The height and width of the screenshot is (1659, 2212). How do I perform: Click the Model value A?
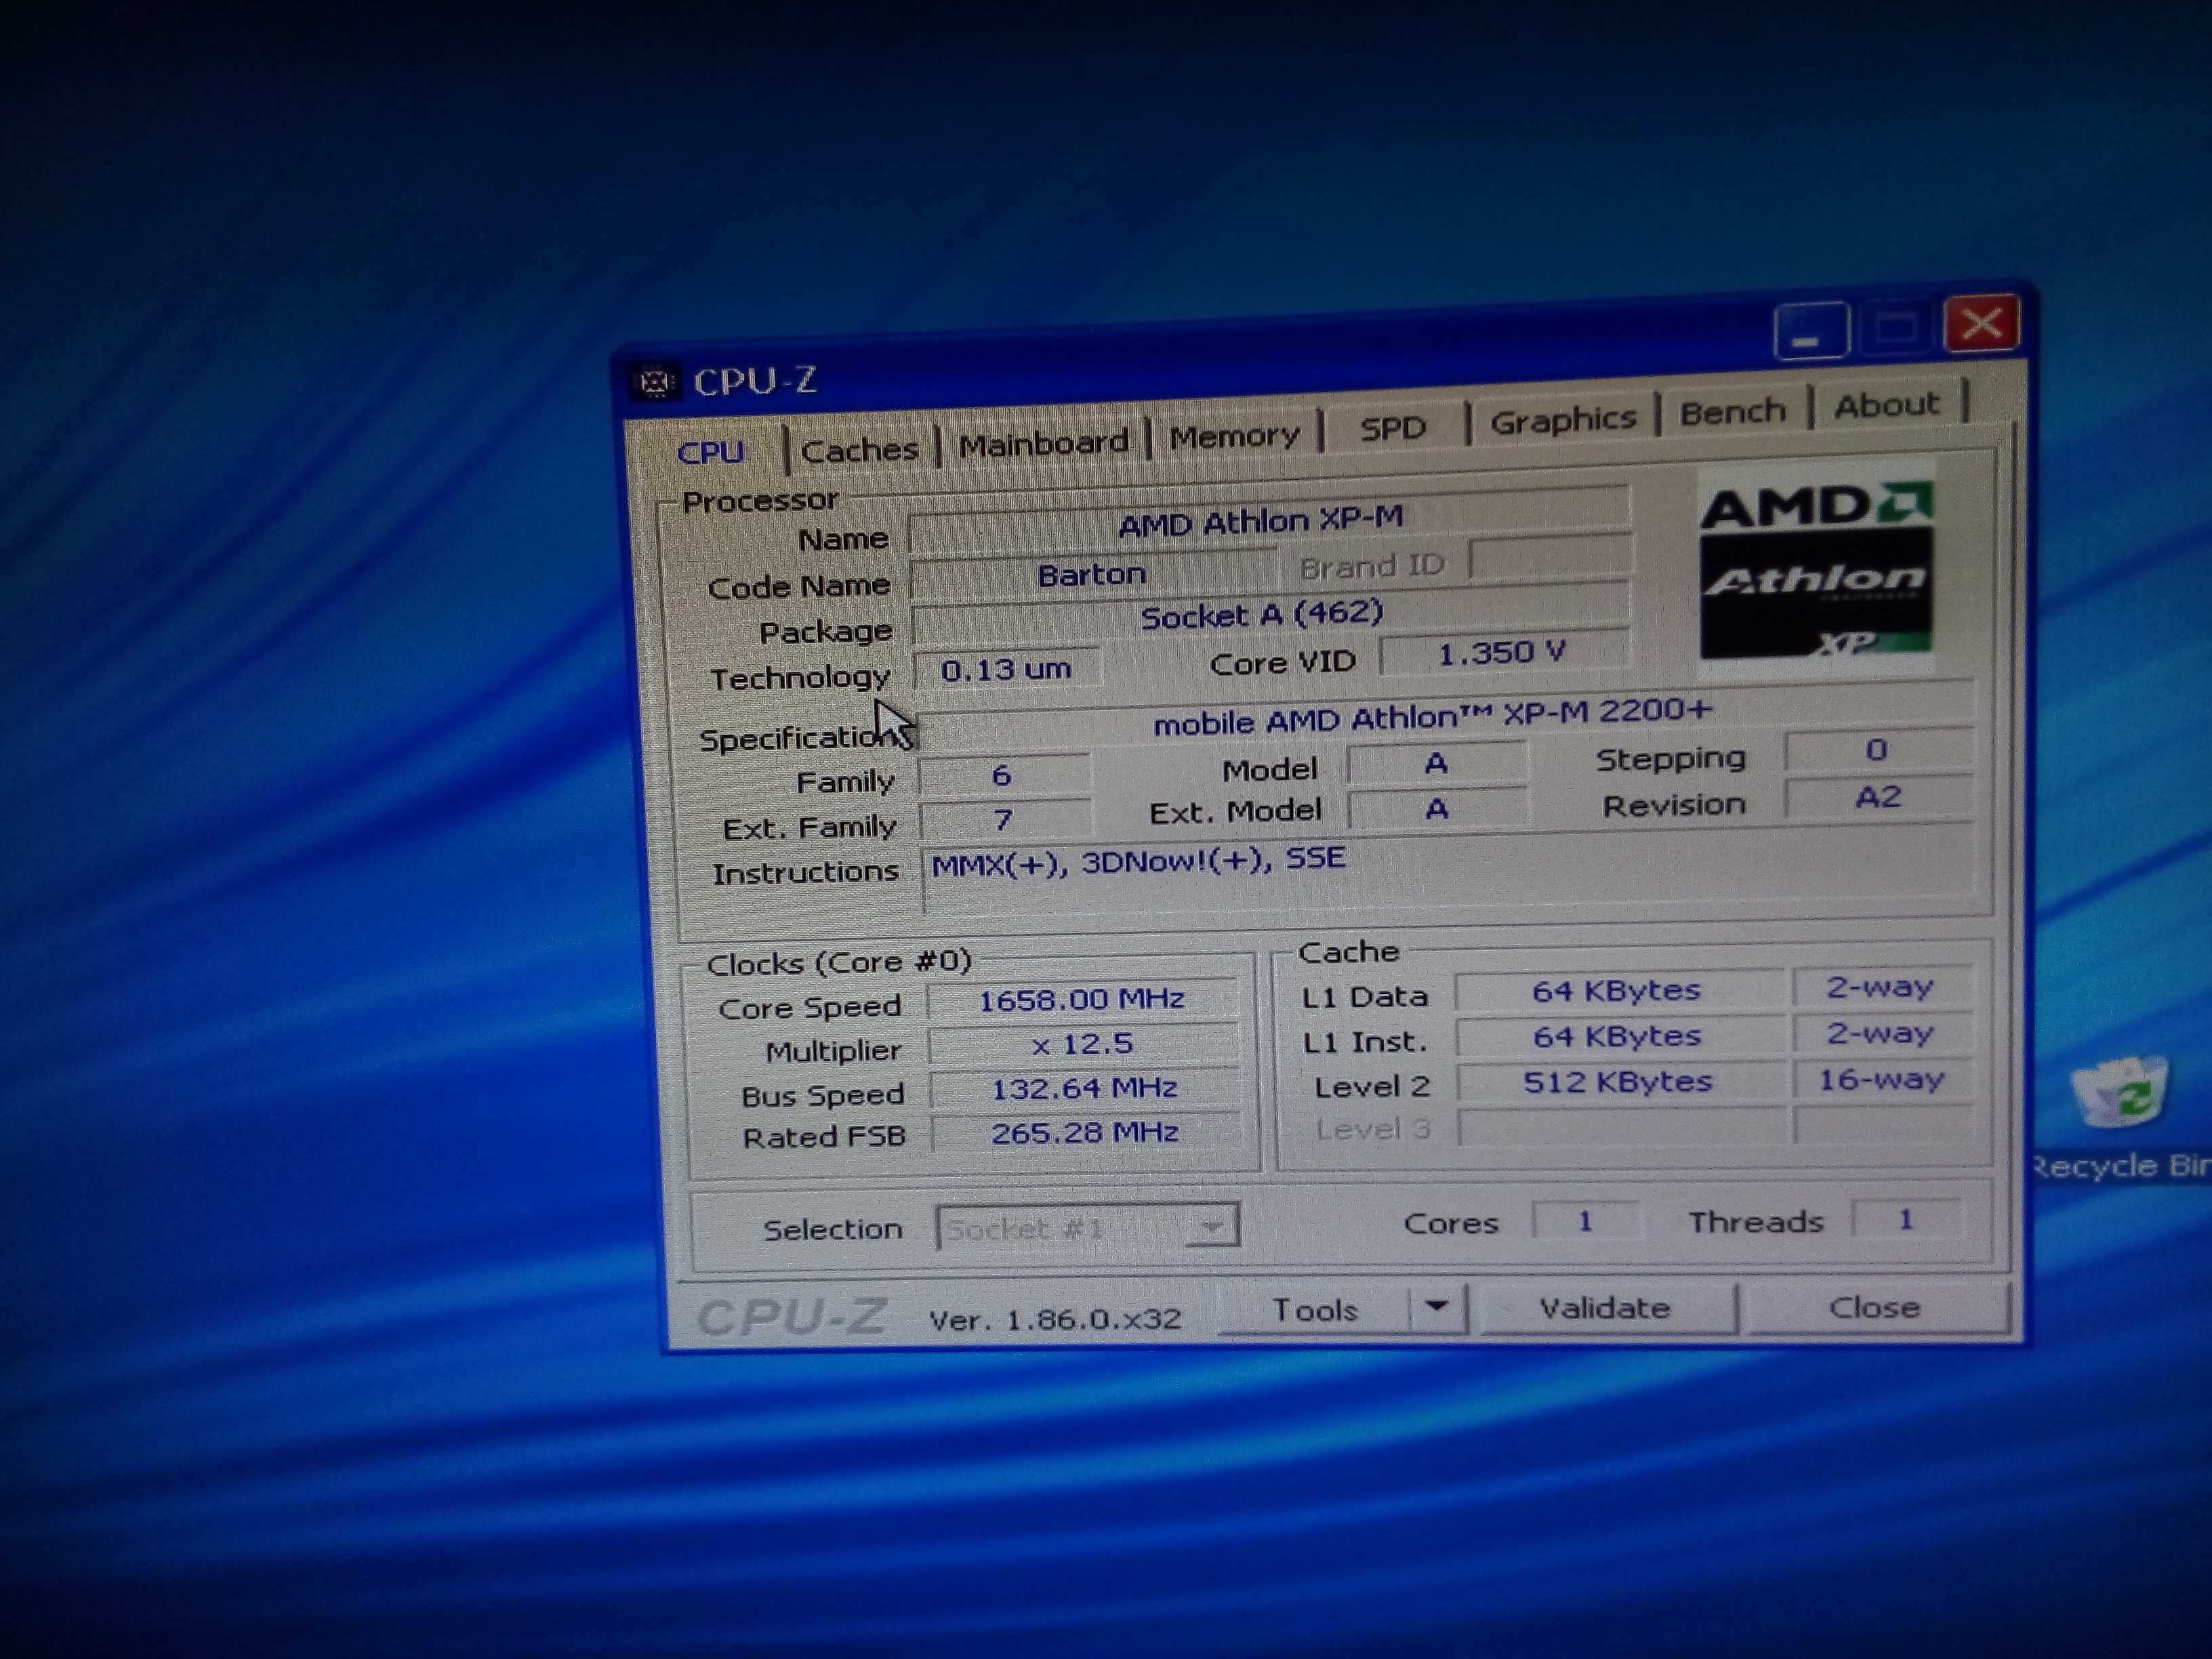point(1437,764)
